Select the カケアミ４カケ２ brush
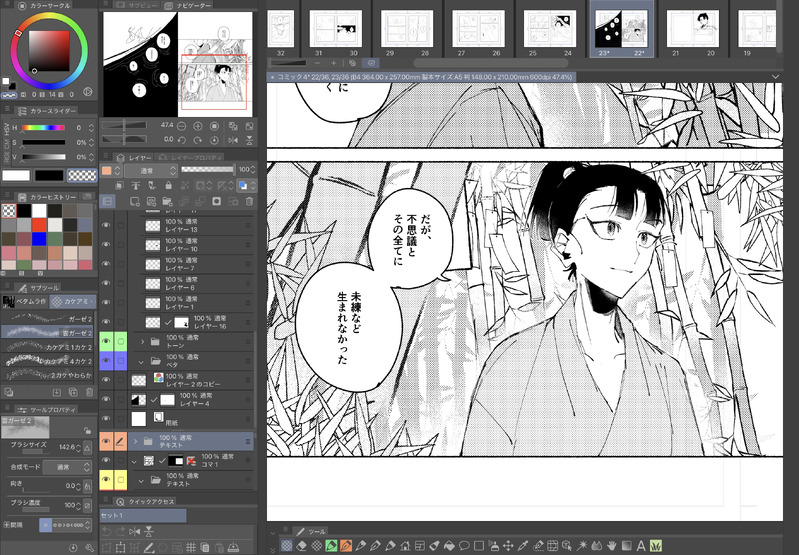Screen dimensions: 799x555 [x=48, y=361]
